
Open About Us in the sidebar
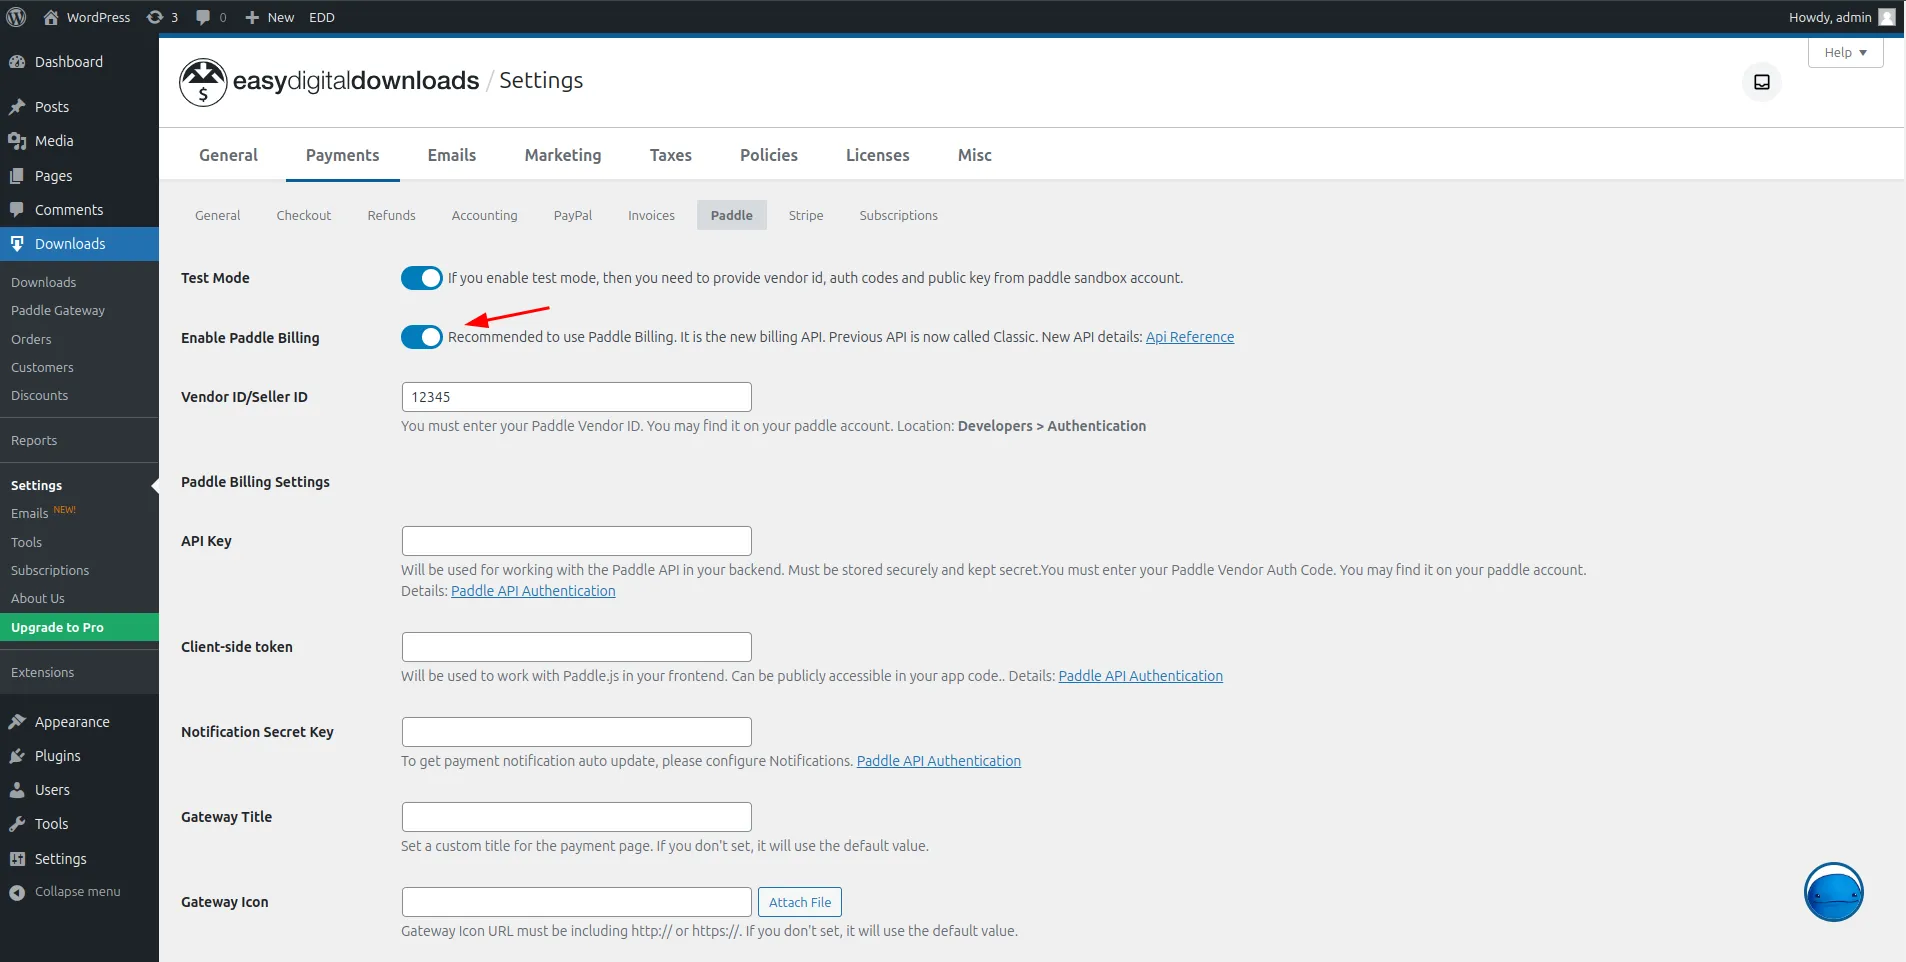[38, 598]
